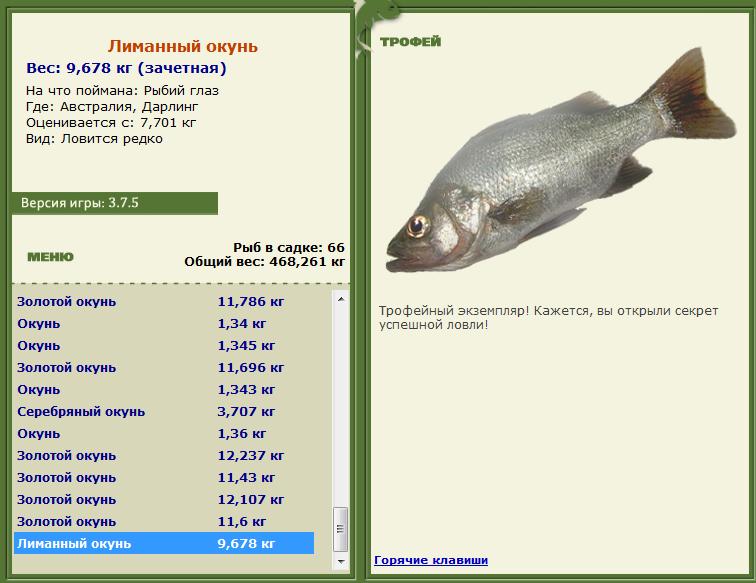Select Золотой окунь 11,43 кг row

[164, 478]
